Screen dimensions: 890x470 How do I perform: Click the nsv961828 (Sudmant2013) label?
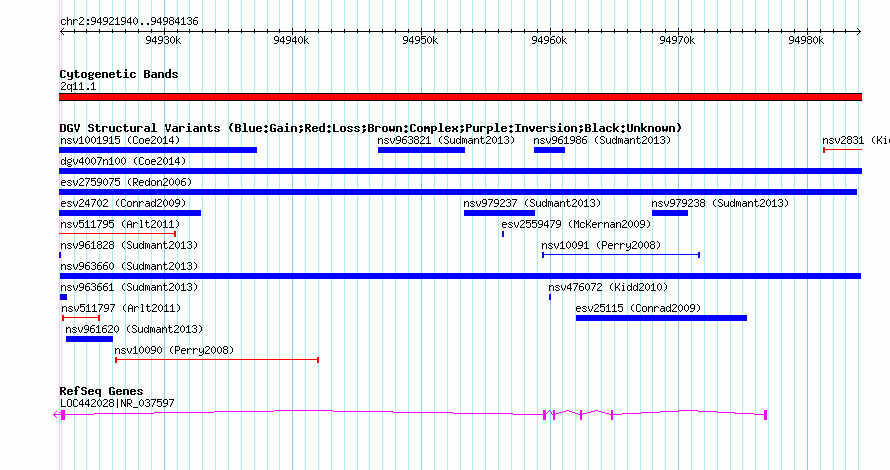[x=129, y=245]
